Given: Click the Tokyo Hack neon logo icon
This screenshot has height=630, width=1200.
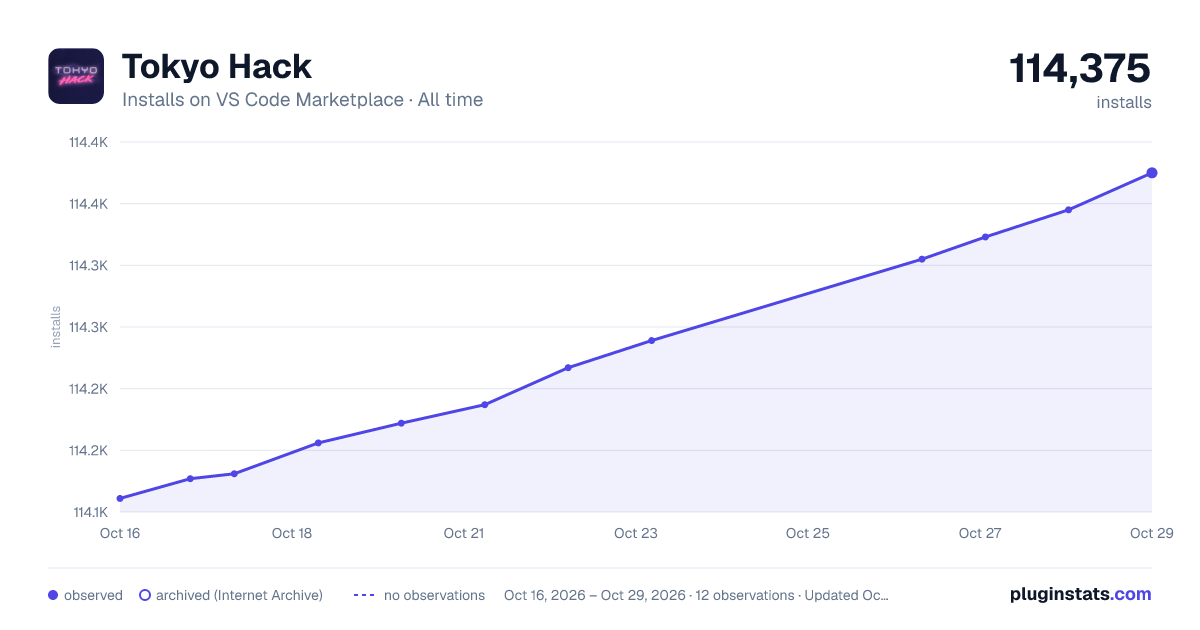Looking at the screenshot, I should coord(76,76).
